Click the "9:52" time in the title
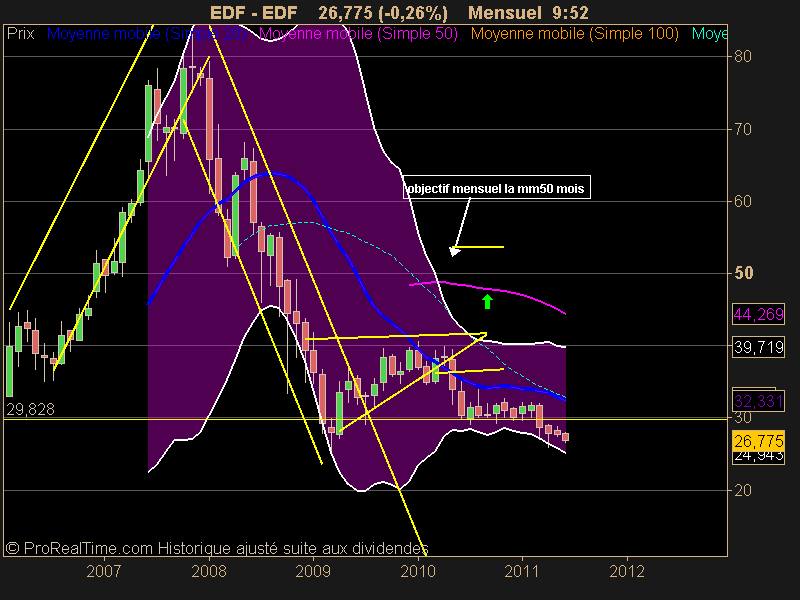 pyautogui.click(x=570, y=12)
